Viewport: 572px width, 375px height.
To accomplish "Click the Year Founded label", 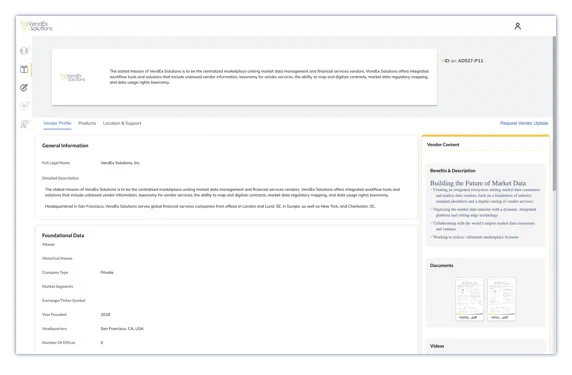I will click(54, 314).
